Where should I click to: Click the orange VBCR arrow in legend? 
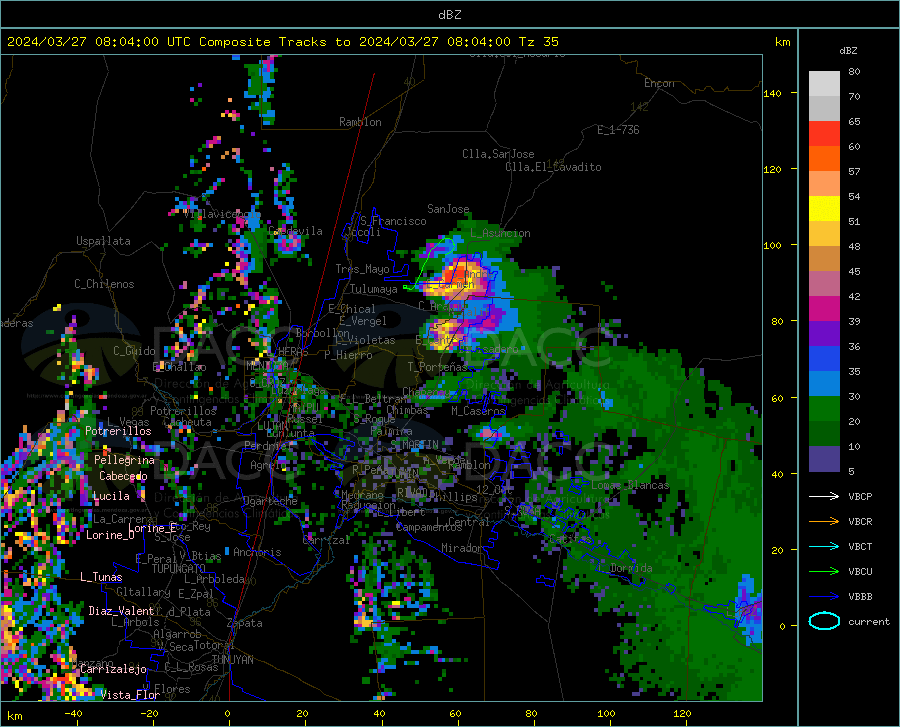tap(824, 521)
